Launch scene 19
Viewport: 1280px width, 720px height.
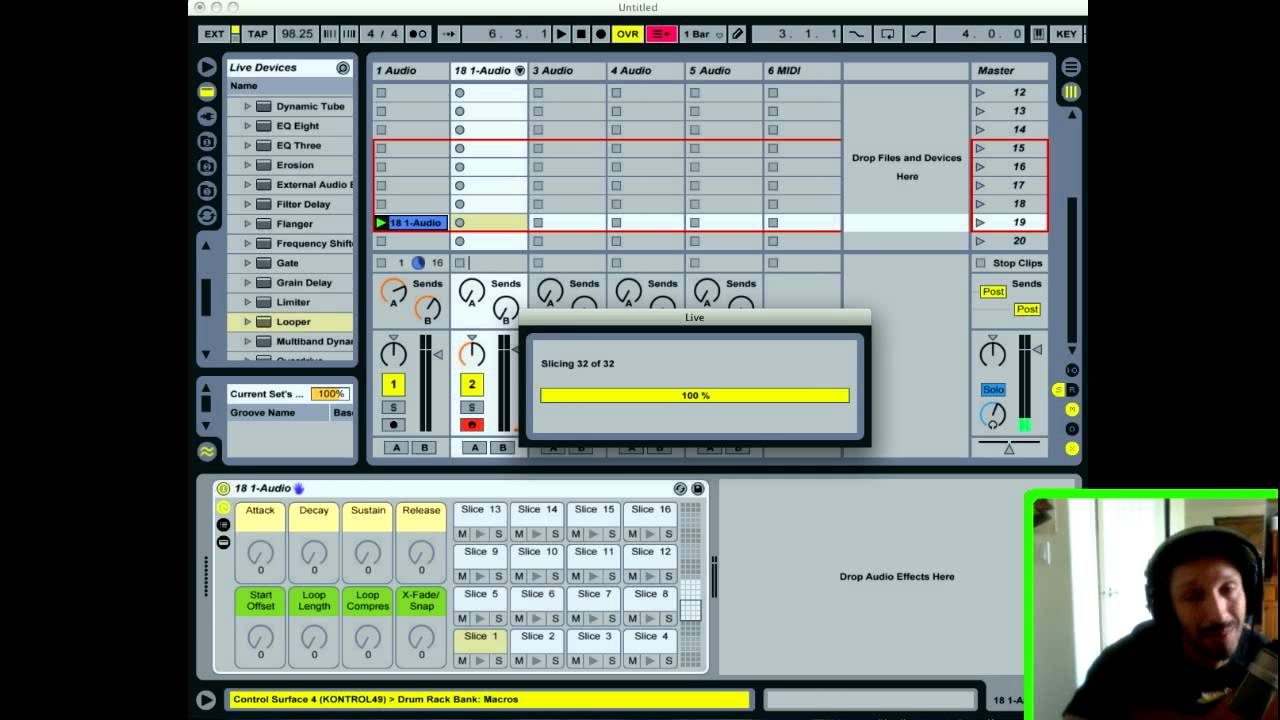click(x=981, y=223)
